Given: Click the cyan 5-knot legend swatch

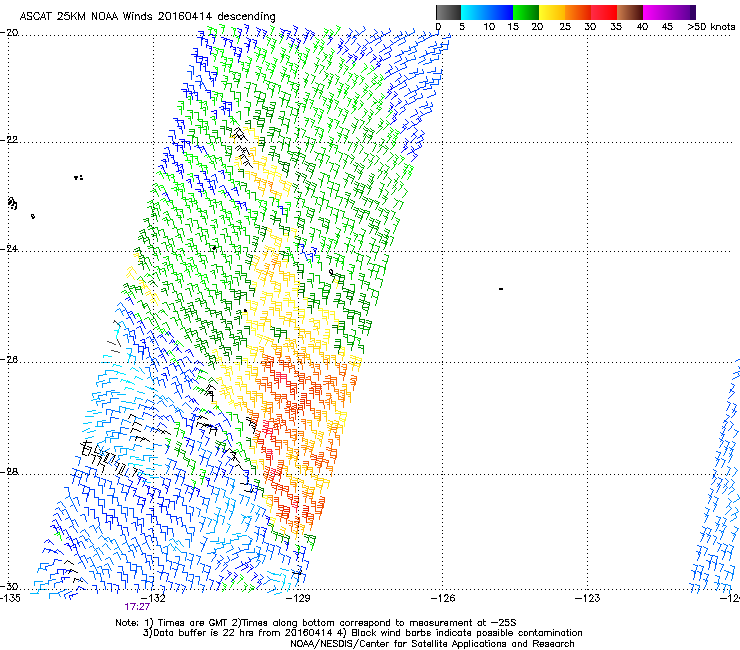Looking at the screenshot, I should point(473,12).
